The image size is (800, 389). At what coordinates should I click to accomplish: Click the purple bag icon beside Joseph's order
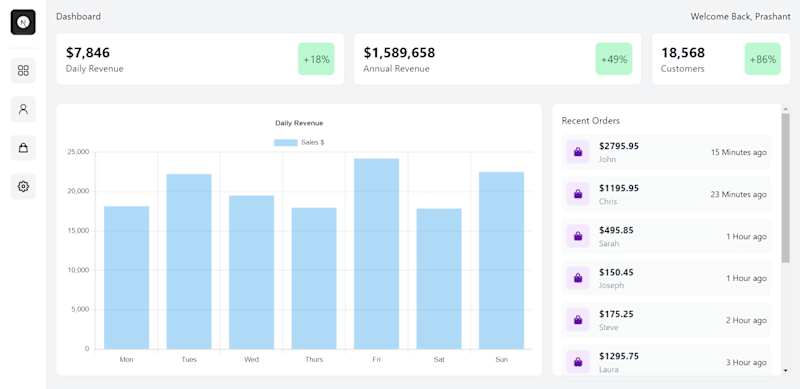click(x=578, y=278)
